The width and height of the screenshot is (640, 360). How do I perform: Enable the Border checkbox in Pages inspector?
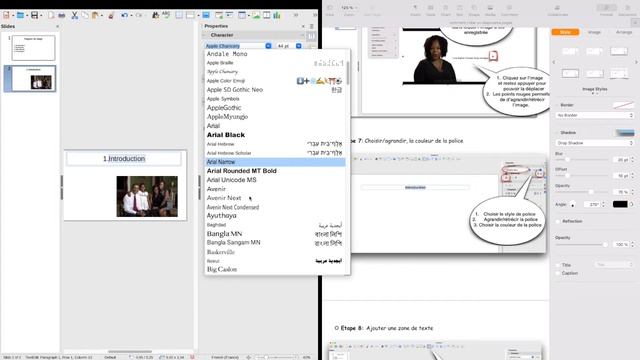click(x=558, y=105)
